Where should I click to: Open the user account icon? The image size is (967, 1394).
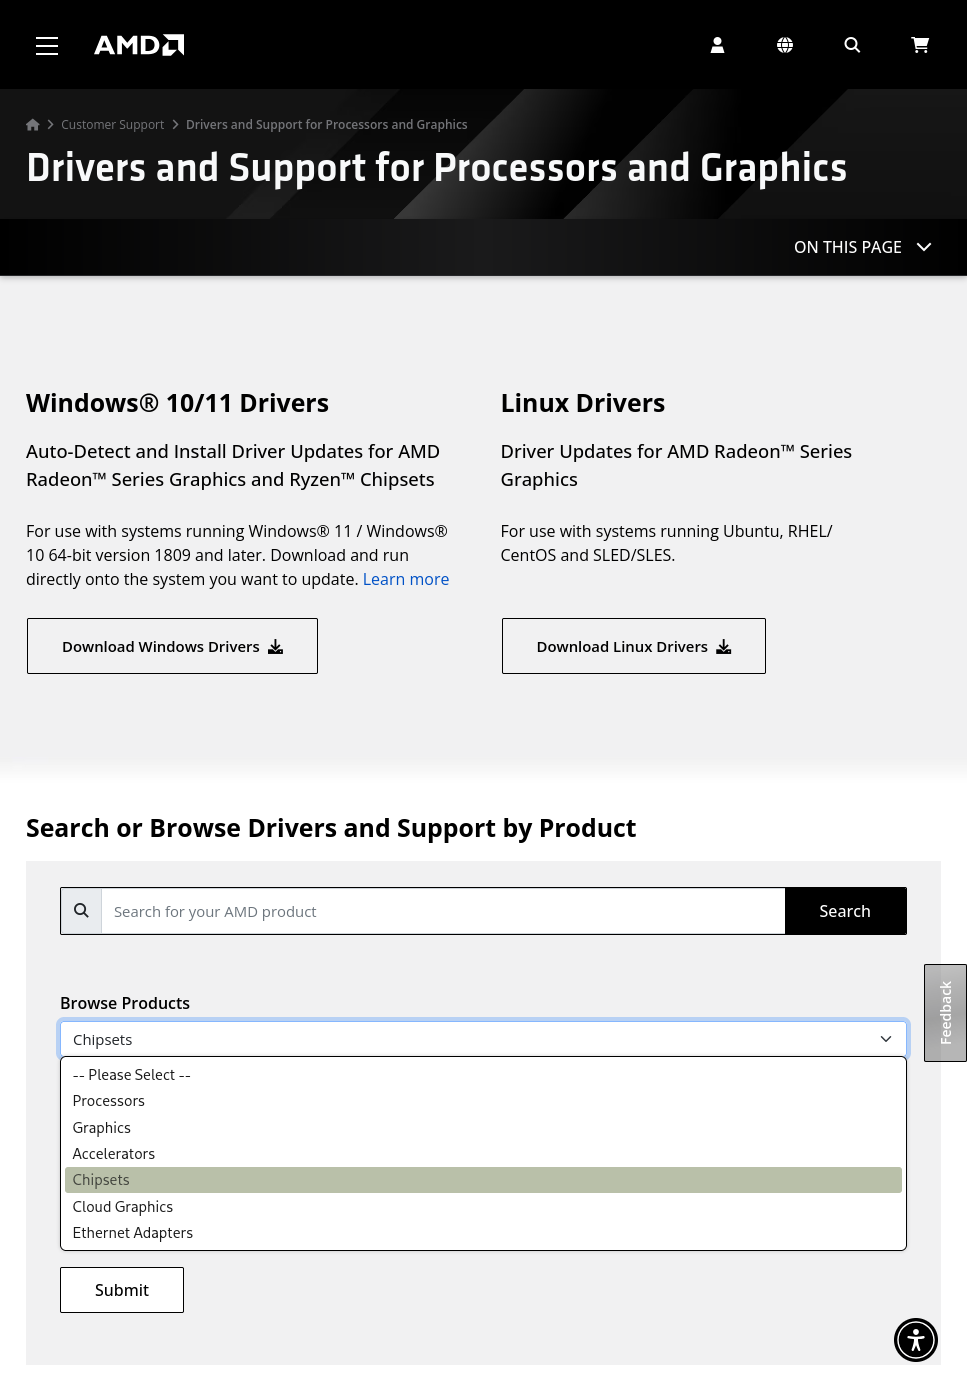pos(717,45)
